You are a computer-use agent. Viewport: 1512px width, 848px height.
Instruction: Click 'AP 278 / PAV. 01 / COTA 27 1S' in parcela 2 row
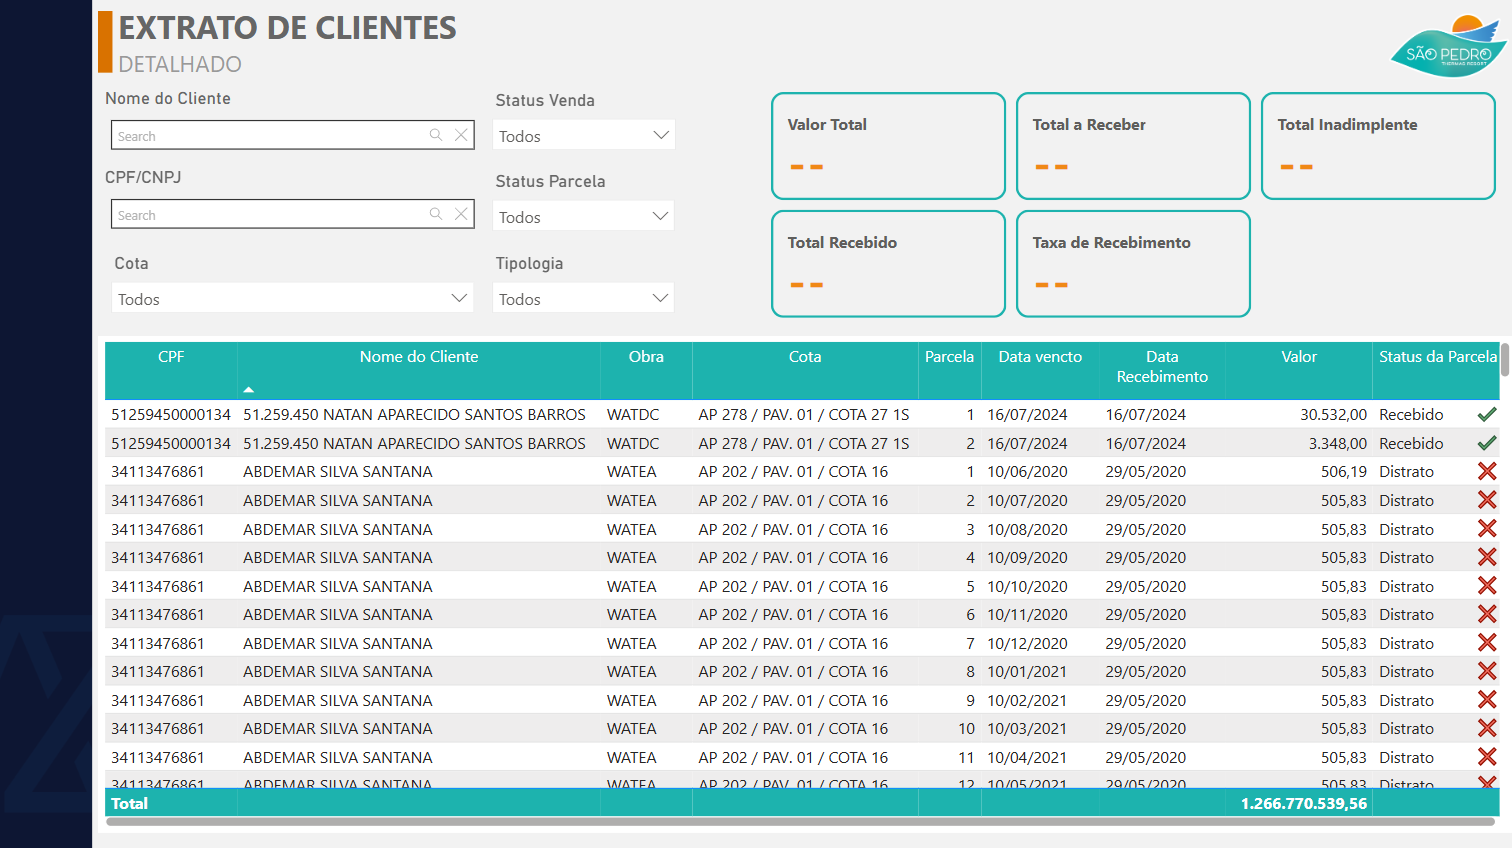pos(804,443)
